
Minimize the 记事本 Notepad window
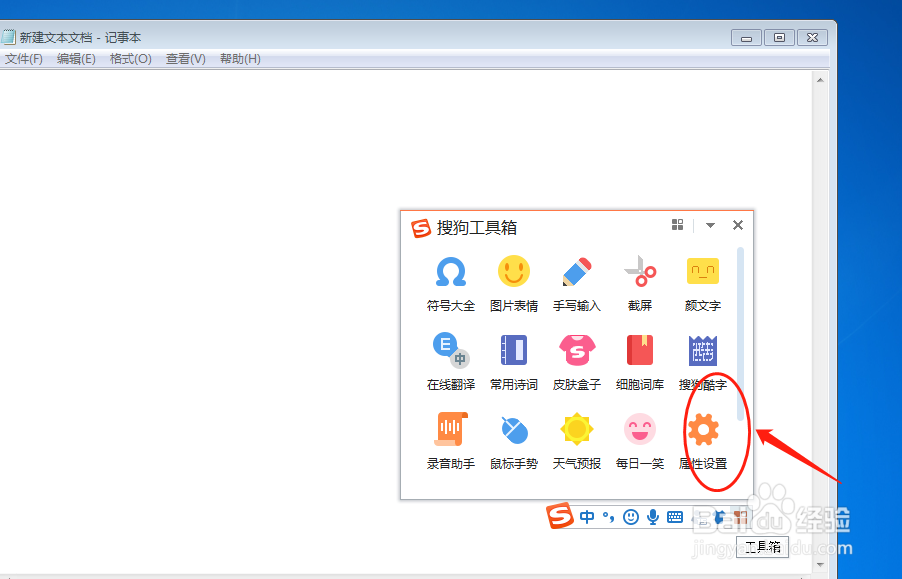point(746,38)
